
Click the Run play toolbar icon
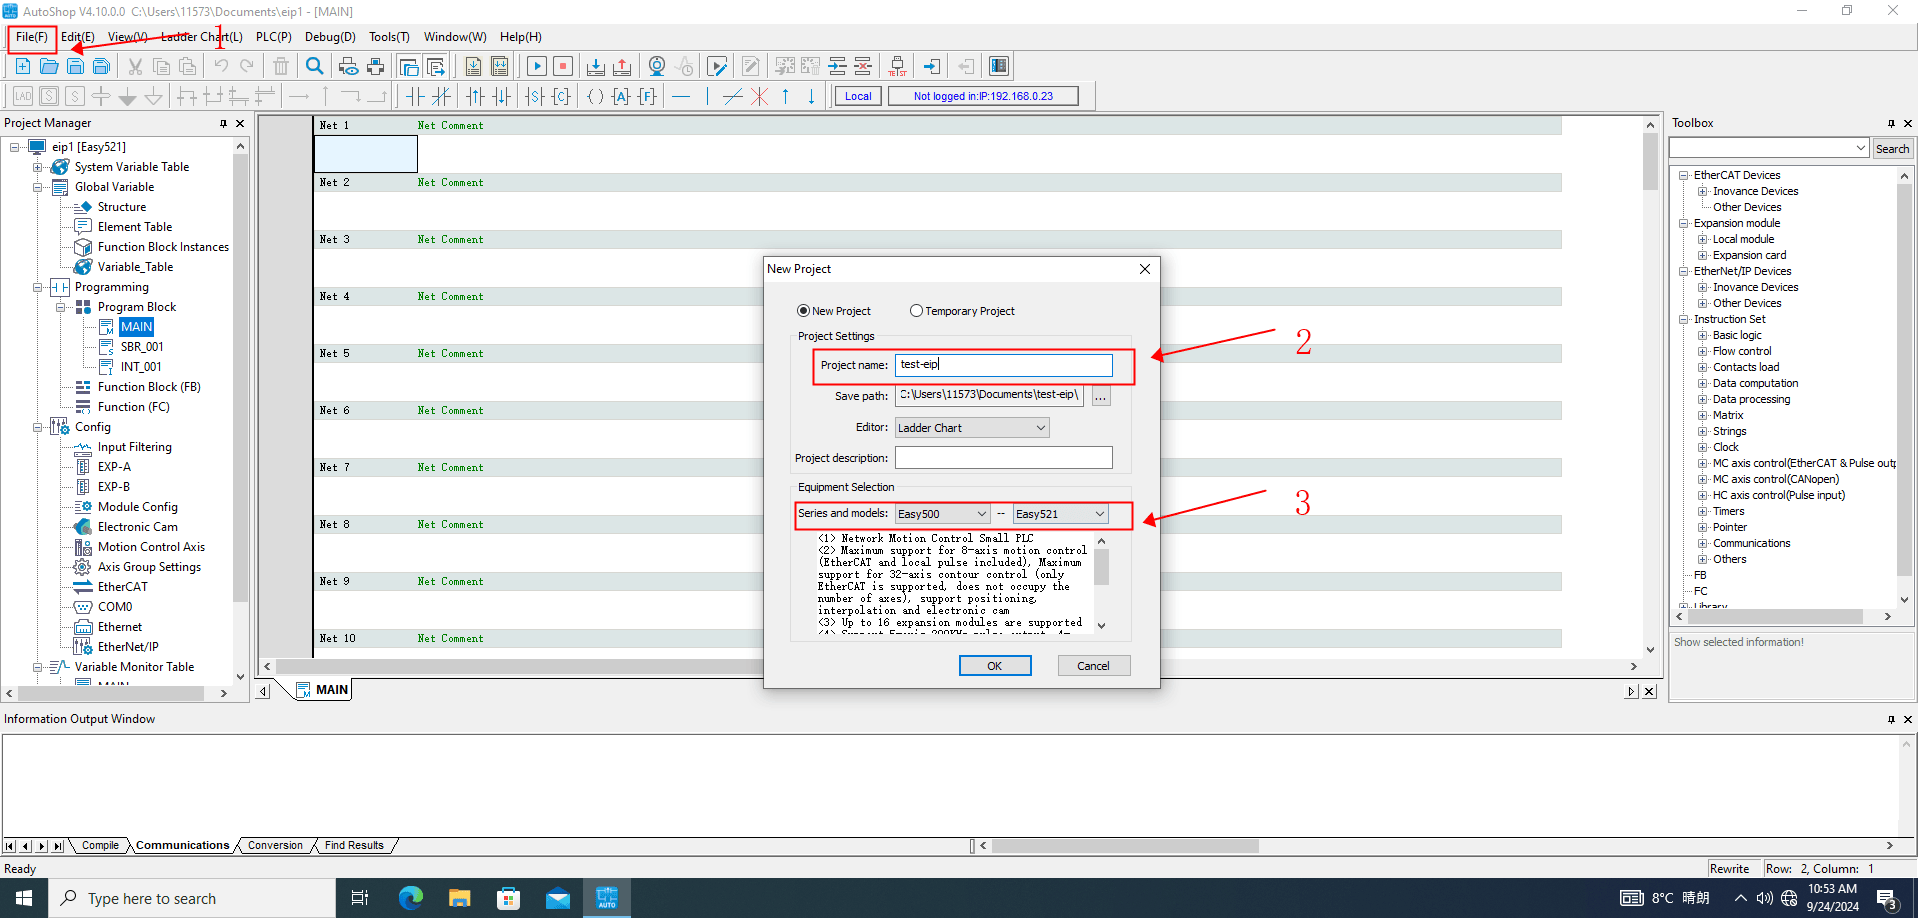point(537,66)
